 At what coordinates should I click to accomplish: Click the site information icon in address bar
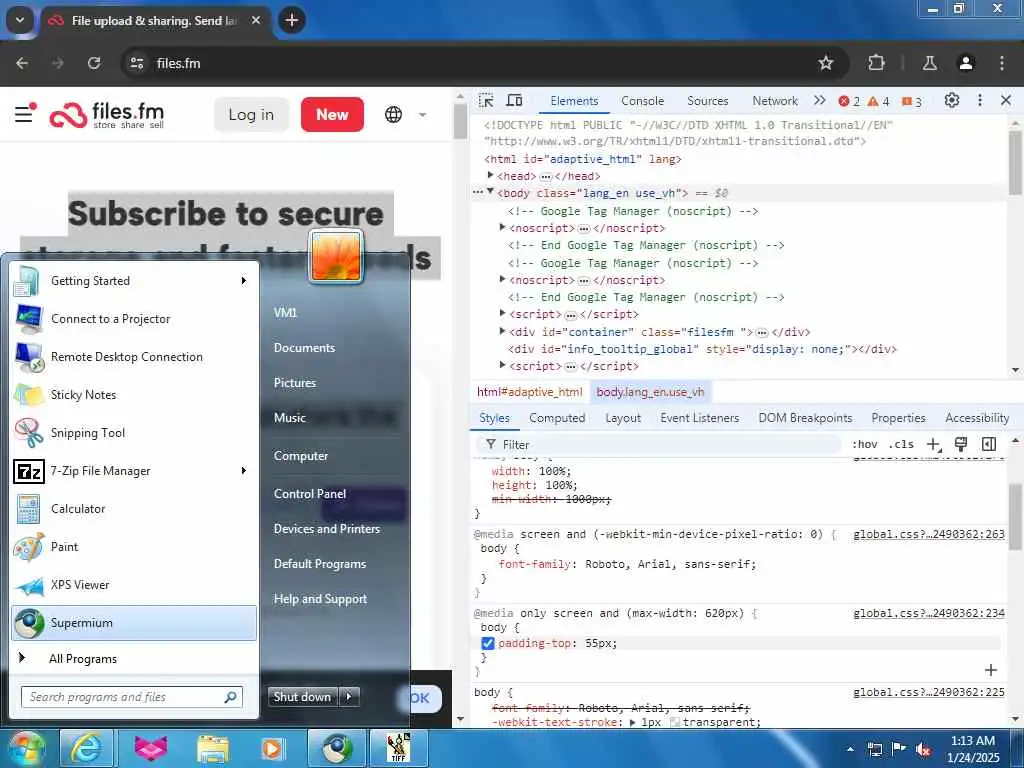(x=136, y=63)
